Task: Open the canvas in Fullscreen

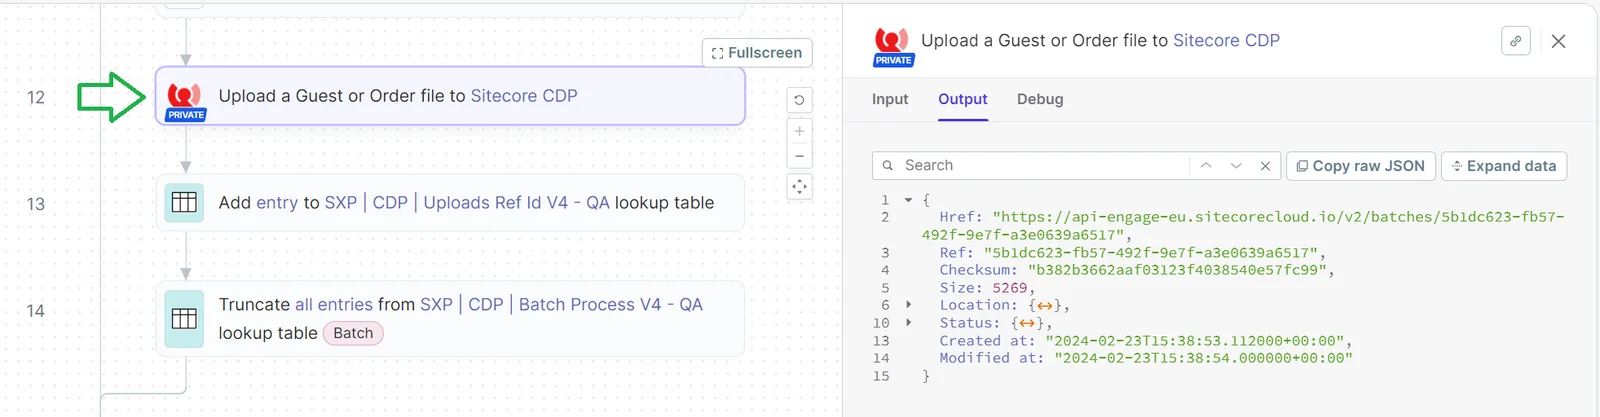Action: (757, 53)
